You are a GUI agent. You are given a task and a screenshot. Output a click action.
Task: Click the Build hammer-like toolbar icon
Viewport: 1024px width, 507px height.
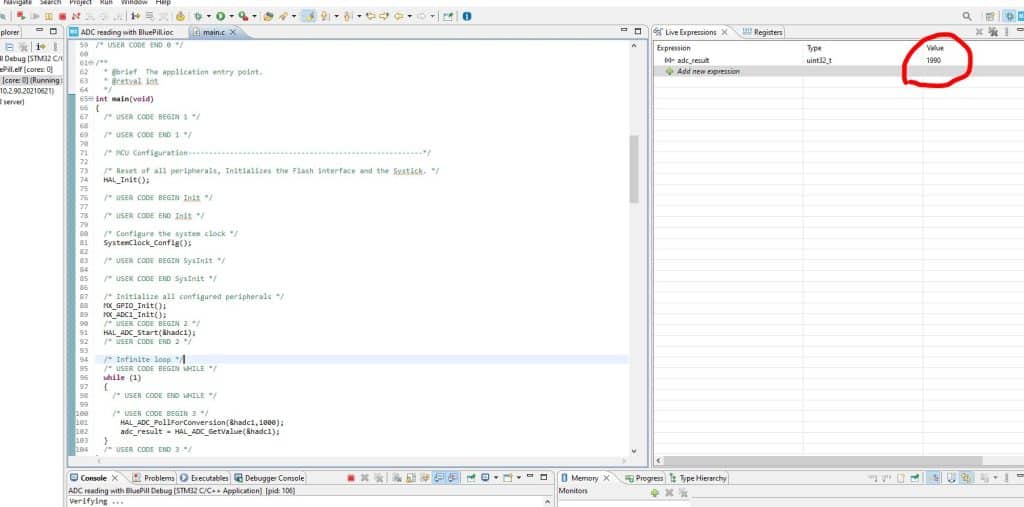point(180,16)
